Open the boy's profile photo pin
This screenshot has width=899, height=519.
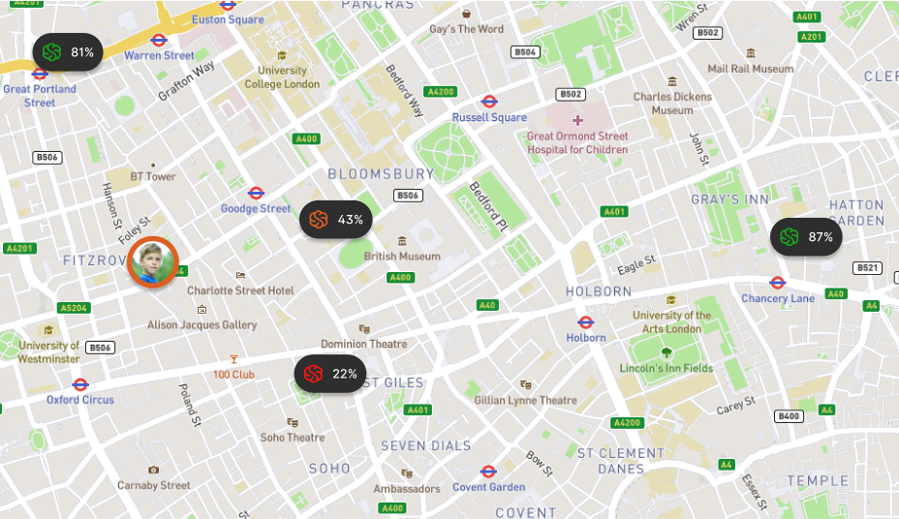pos(153,262)
